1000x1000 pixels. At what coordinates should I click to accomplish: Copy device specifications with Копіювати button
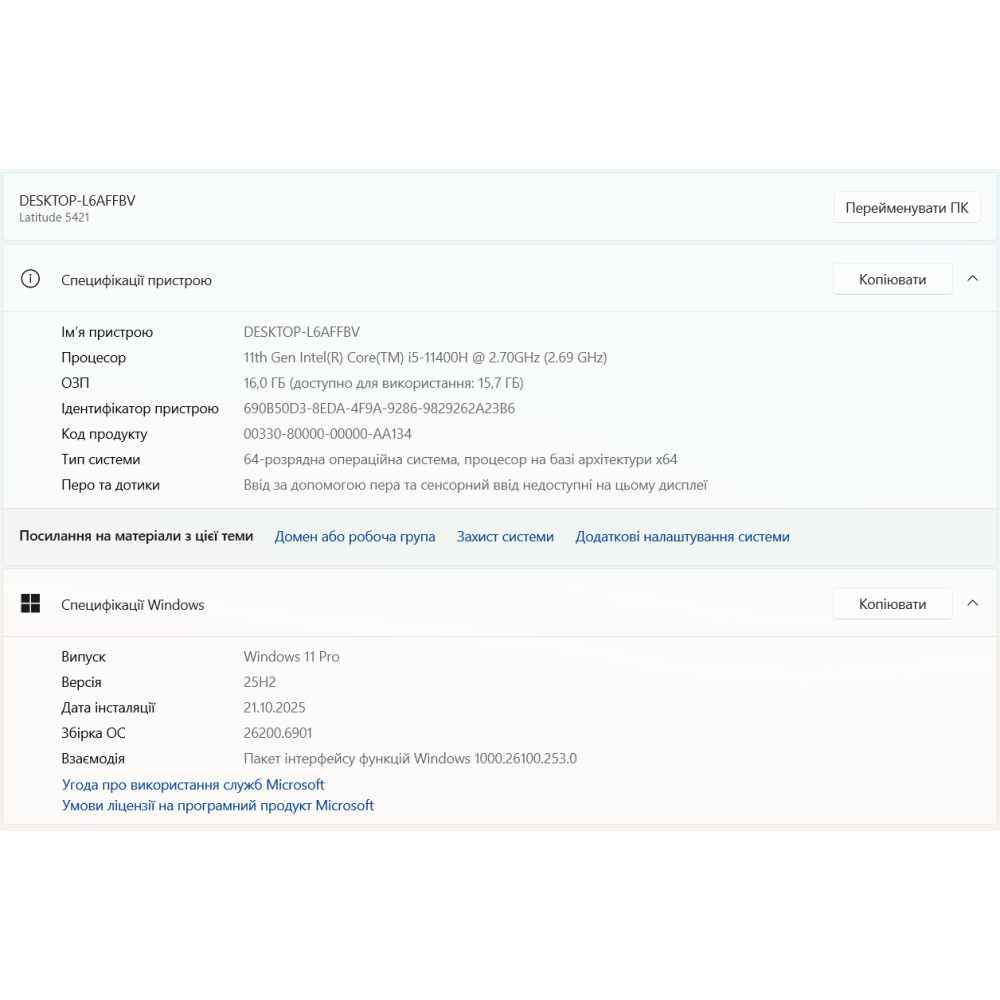(x=892, y=279)
